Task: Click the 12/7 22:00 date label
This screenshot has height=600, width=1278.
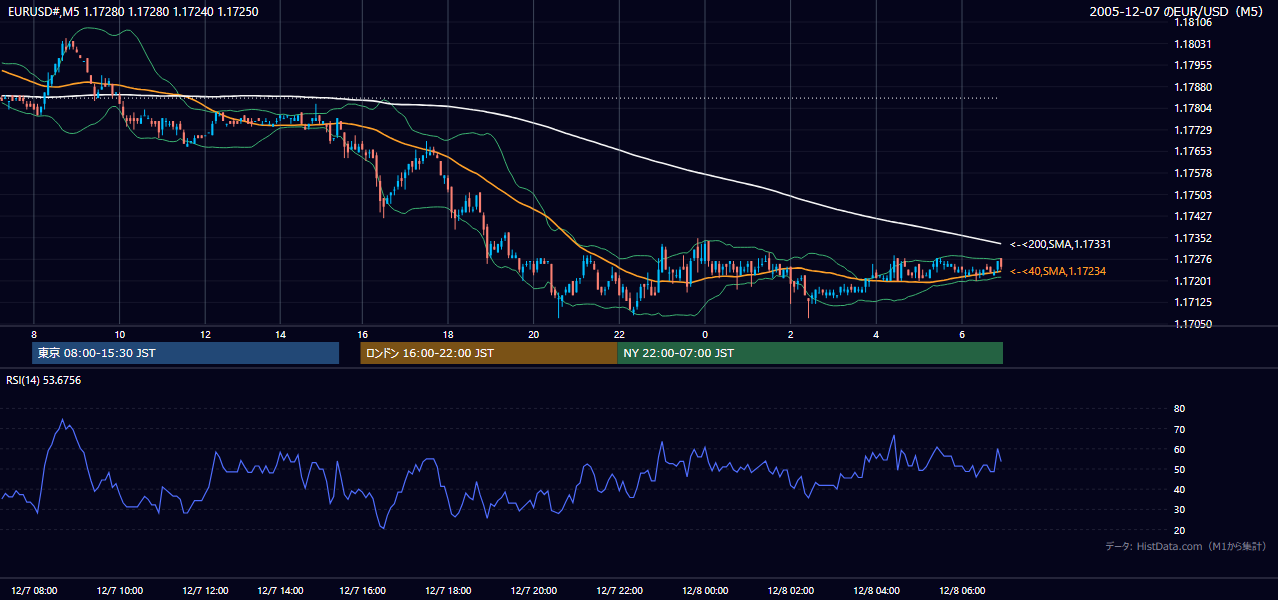Action: pyautogui.click(x=620, y=591)
